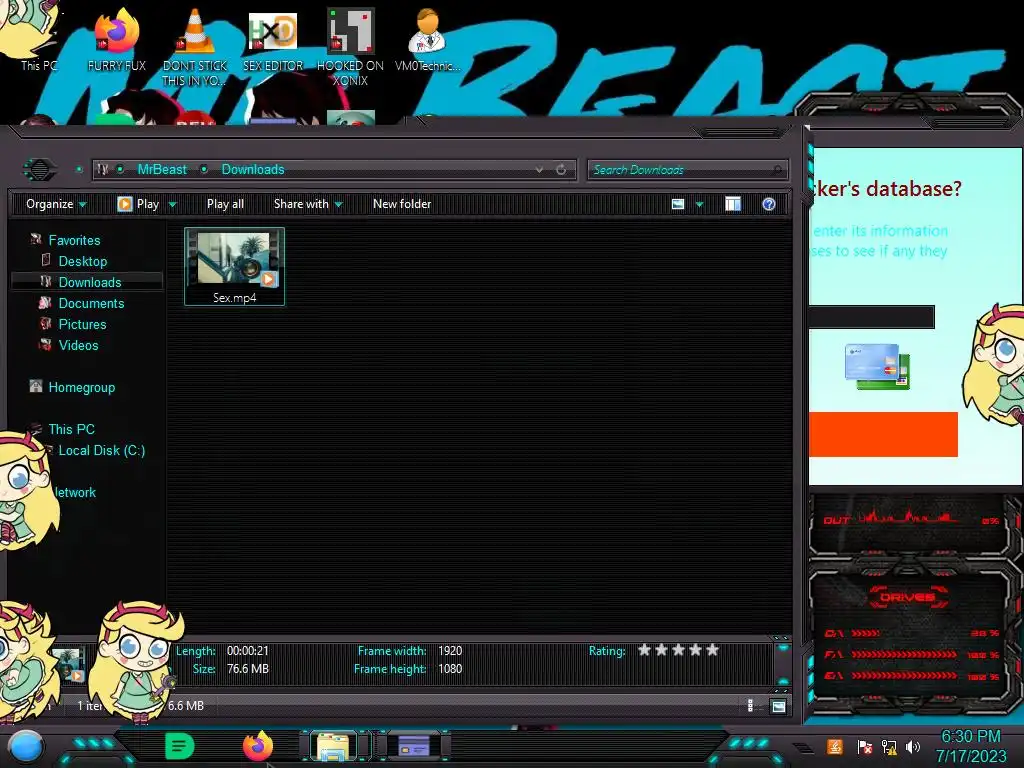Open the FURRY FUX Firefox desktop shortcut
1024x768 pixels.
[x=116, y=39]
